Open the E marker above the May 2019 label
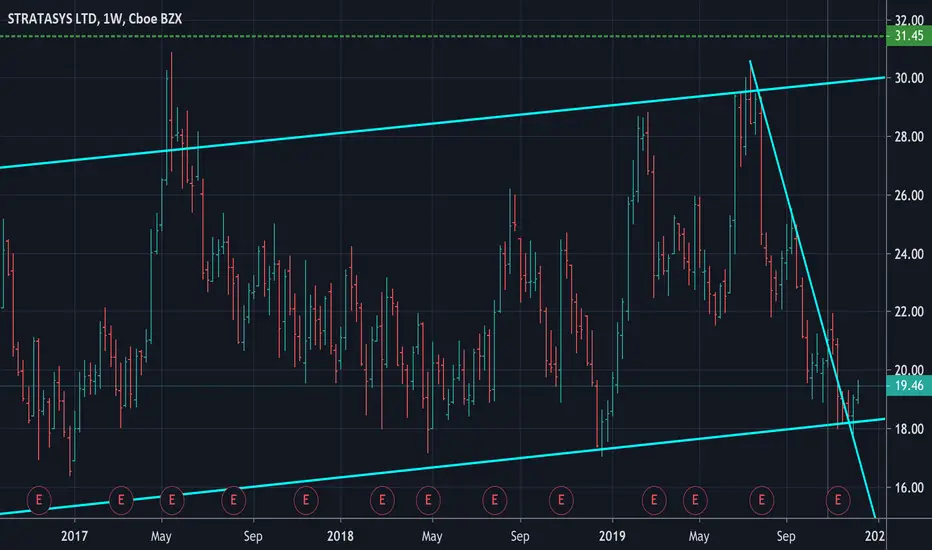 (695, 500)
